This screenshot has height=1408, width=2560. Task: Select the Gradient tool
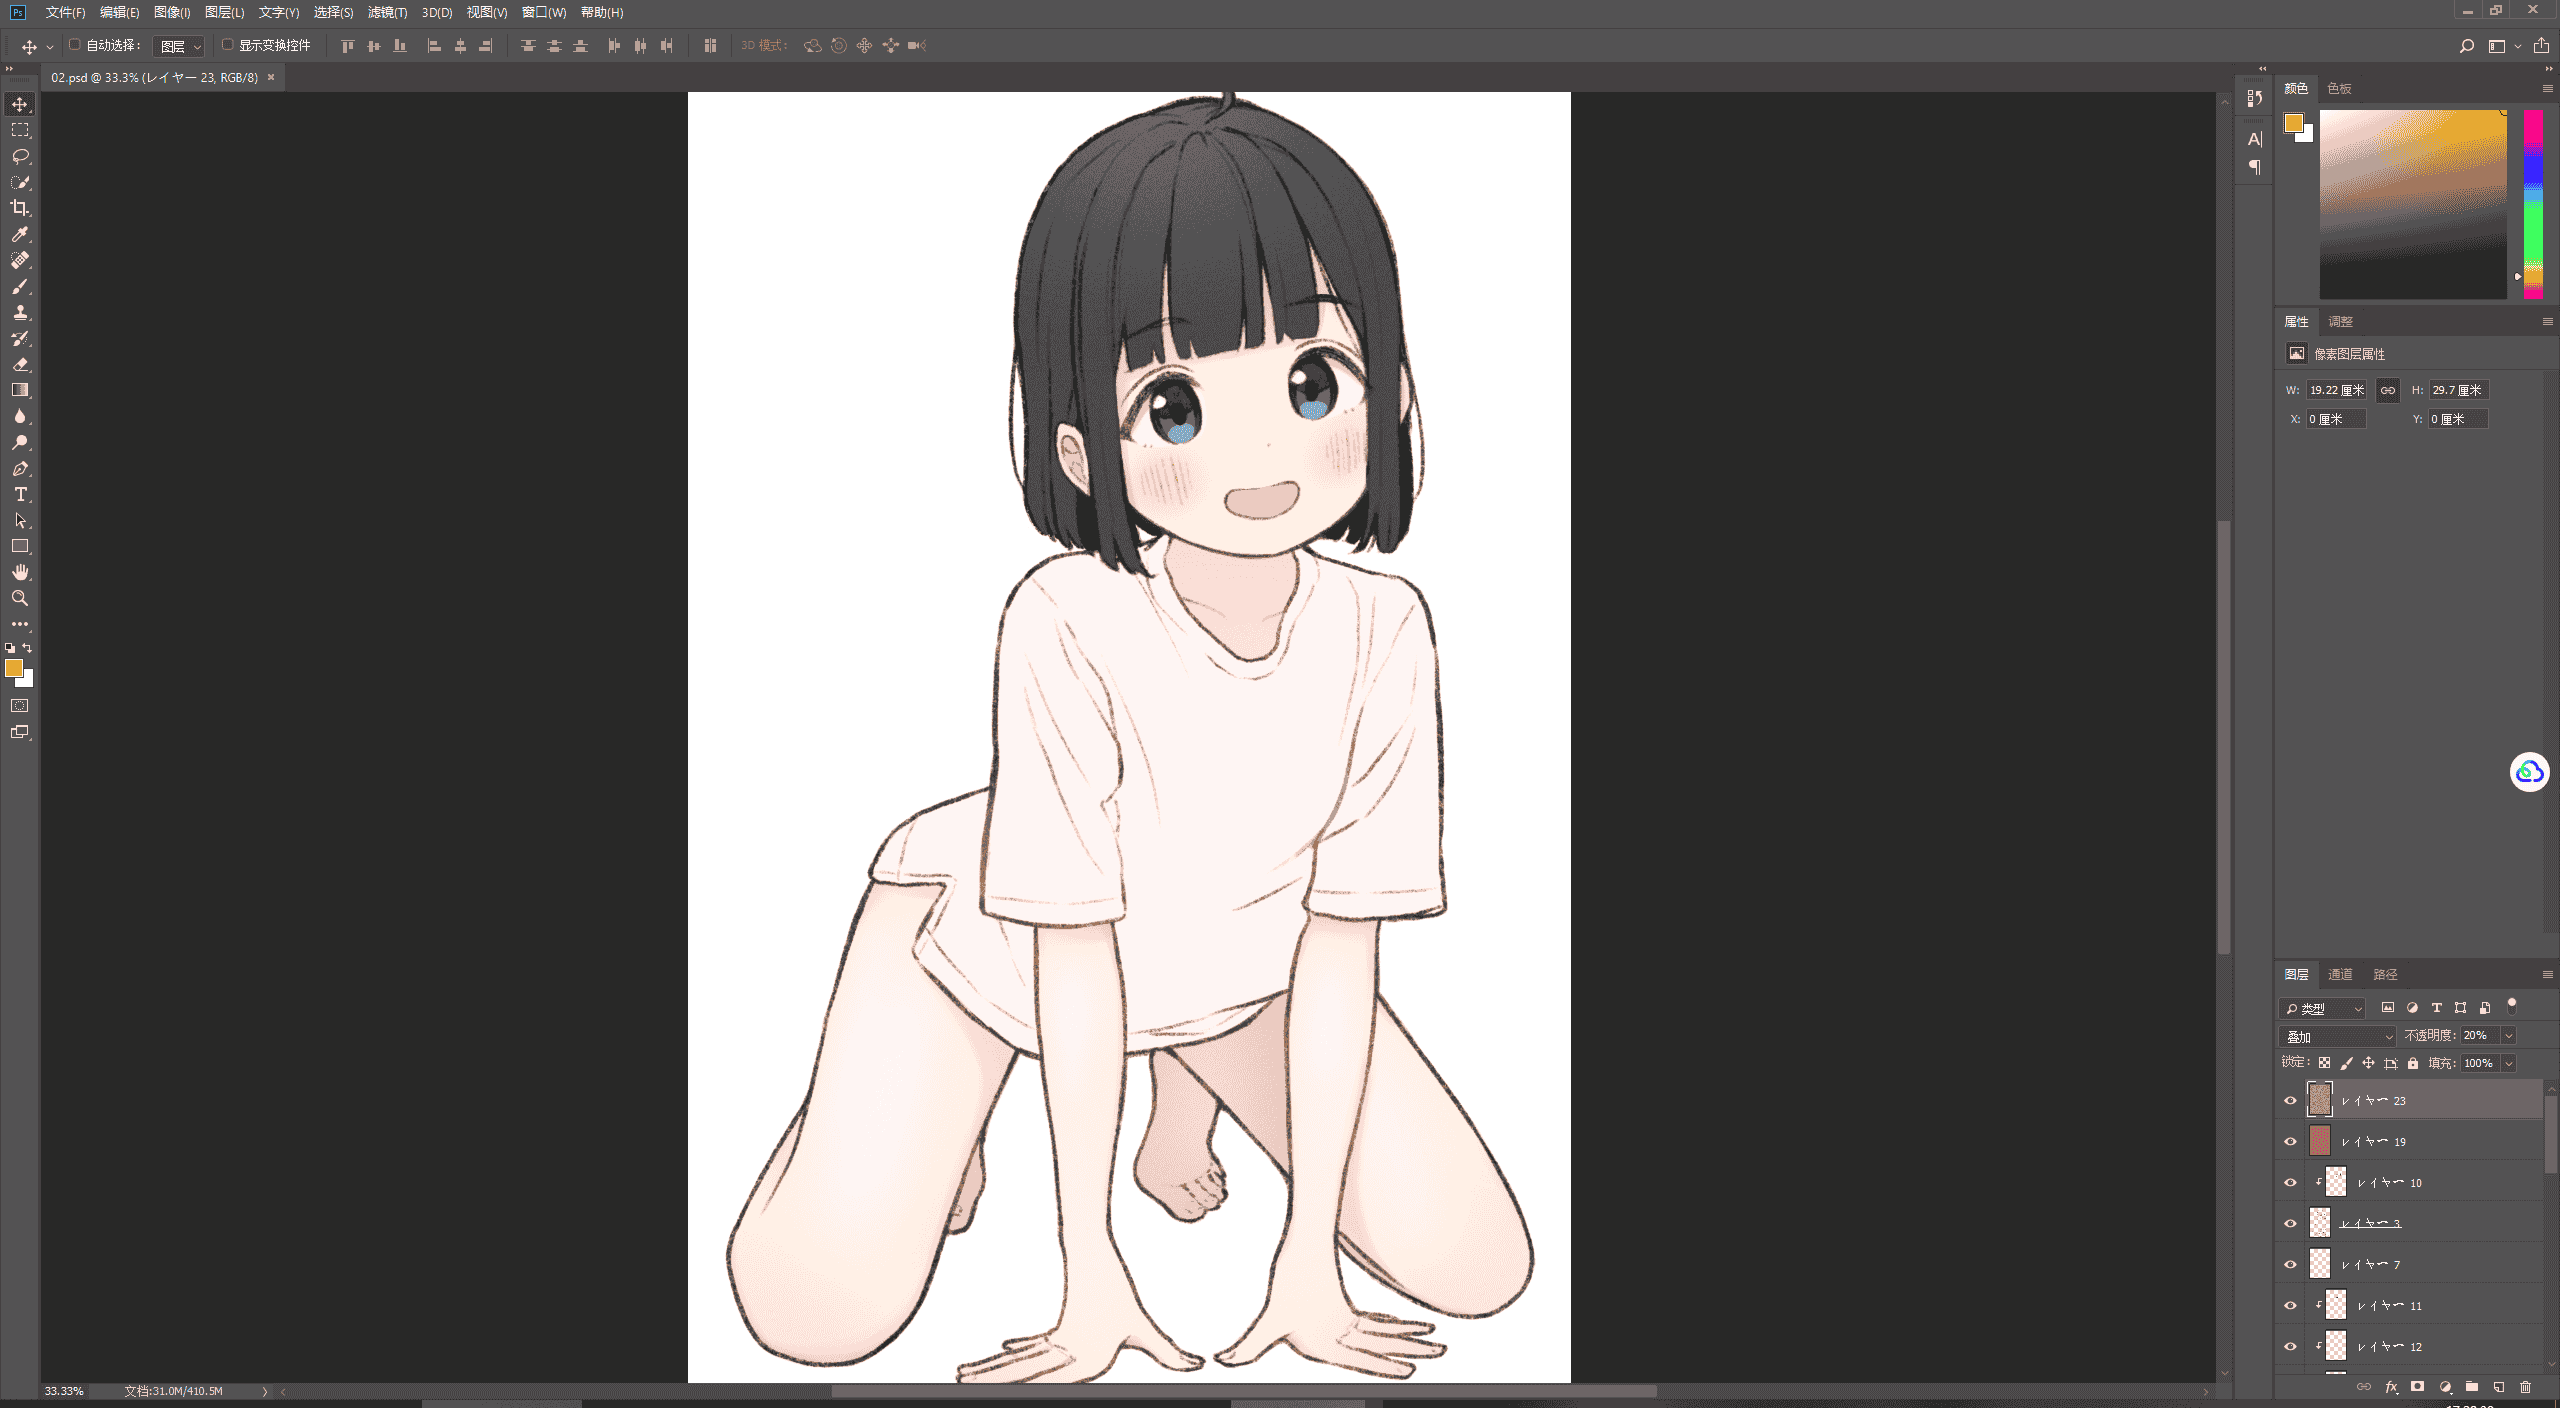tap(20, 390)
